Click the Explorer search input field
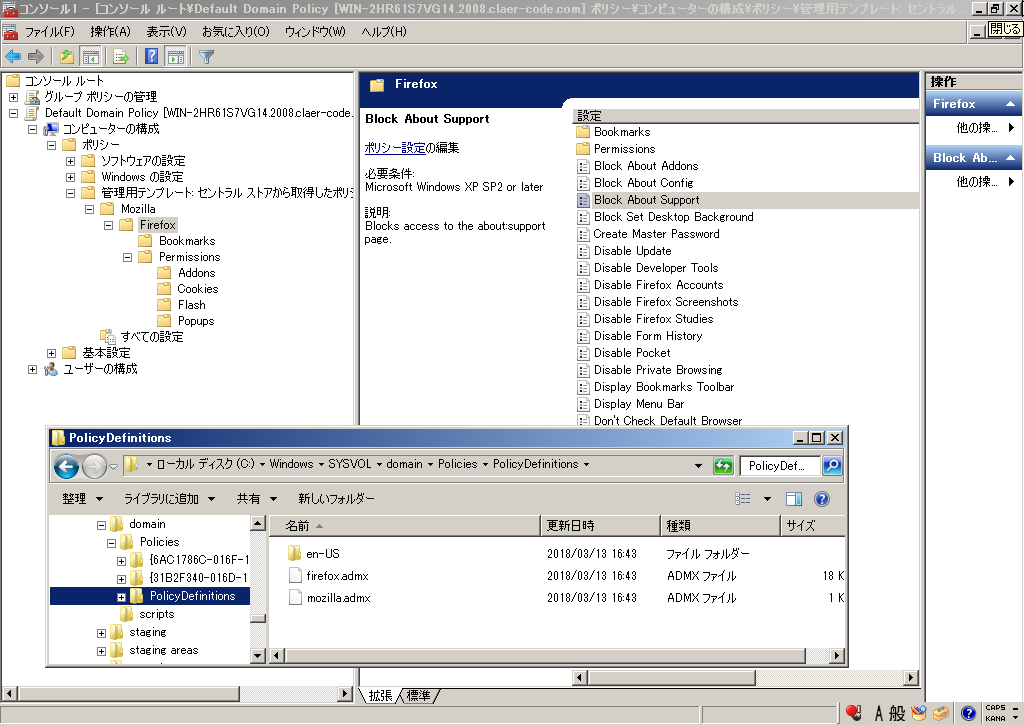1024x725 pixels. coord(780,466)
